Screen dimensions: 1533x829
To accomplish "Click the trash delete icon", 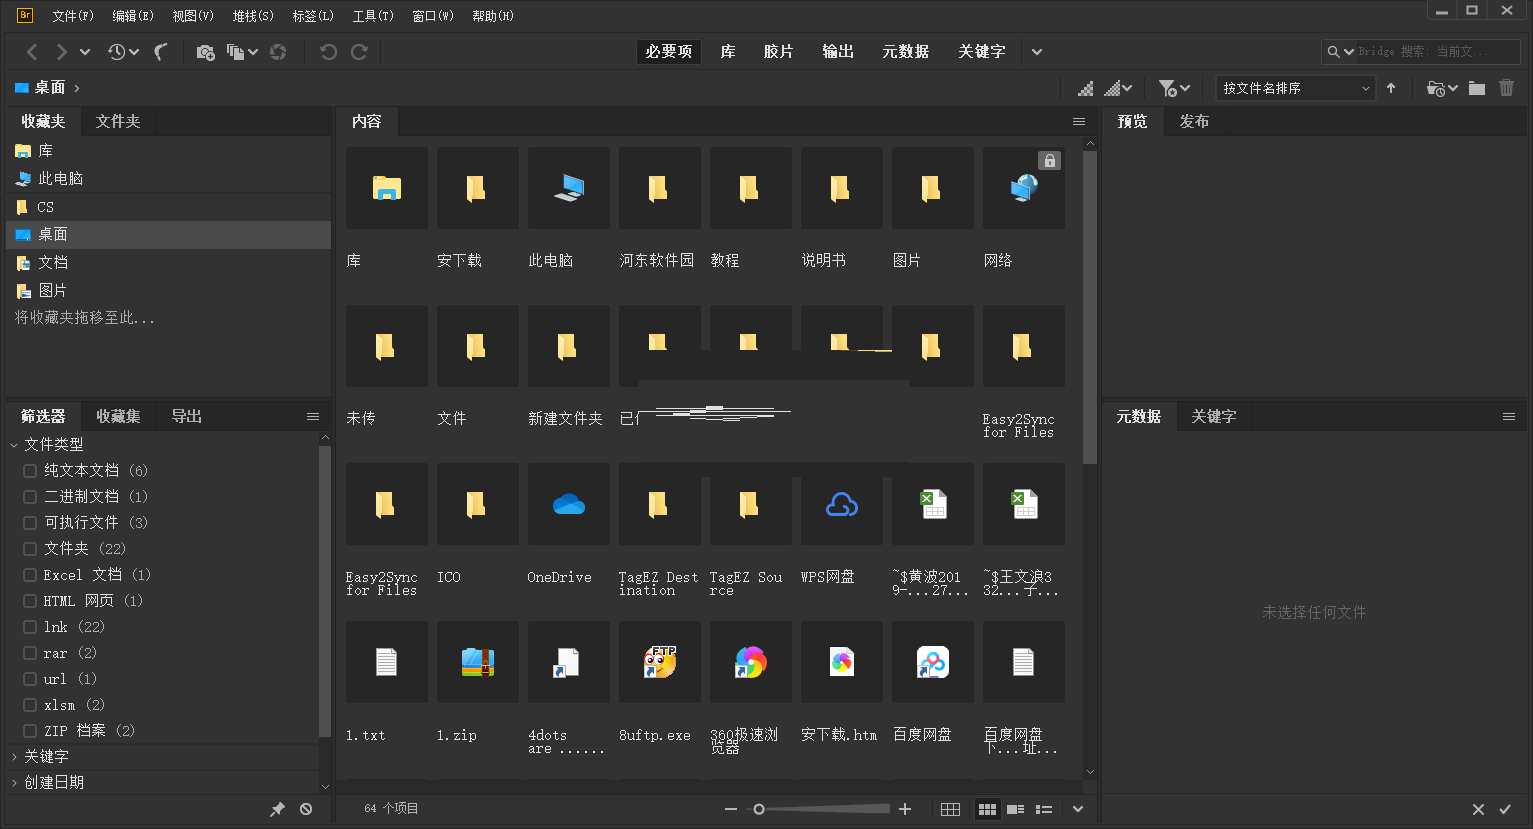I will coord(1507,88).
